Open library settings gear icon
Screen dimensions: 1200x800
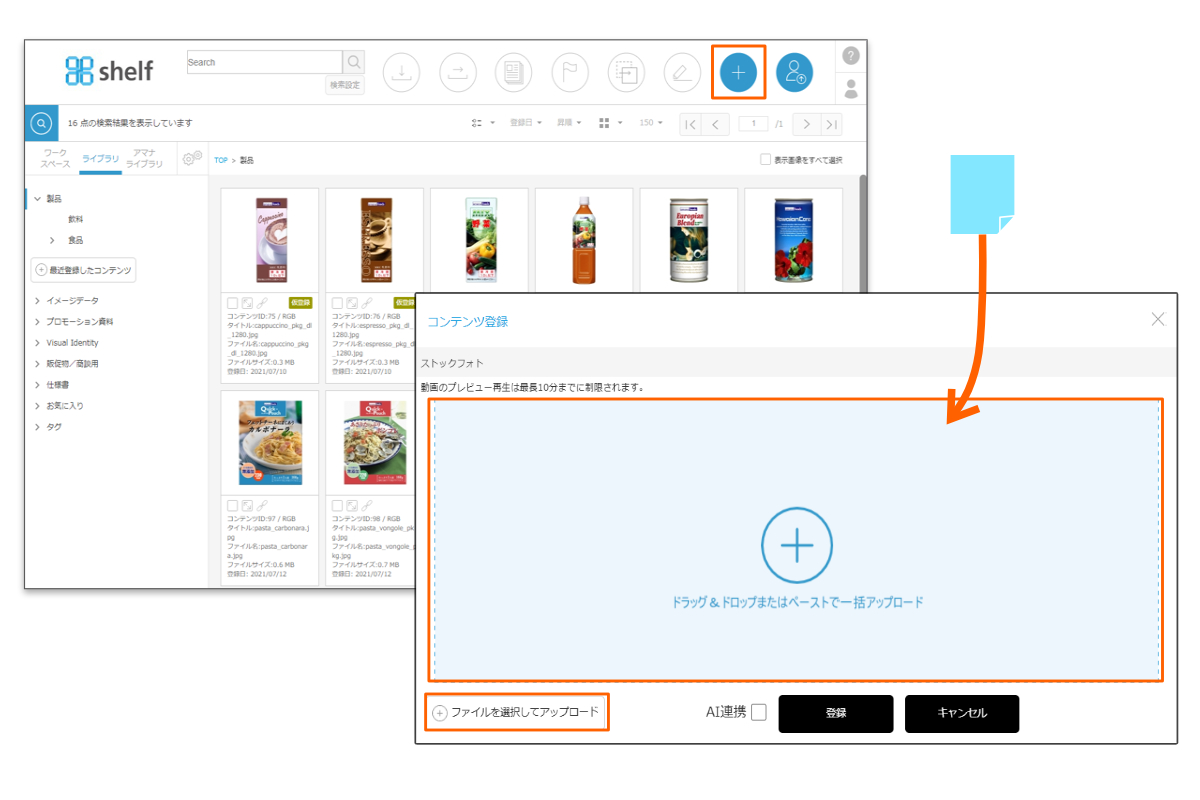tap(191, 157)
